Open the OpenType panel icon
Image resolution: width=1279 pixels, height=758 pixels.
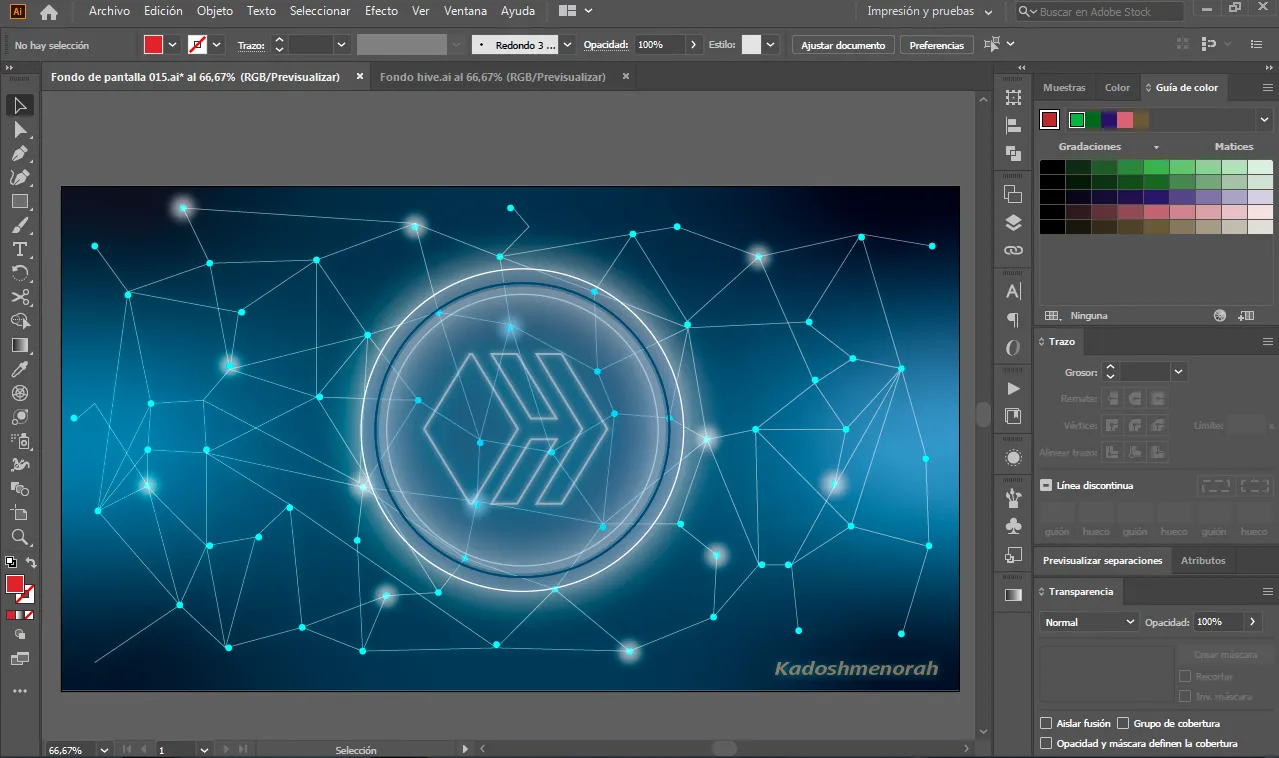[x=1013, y=348]
